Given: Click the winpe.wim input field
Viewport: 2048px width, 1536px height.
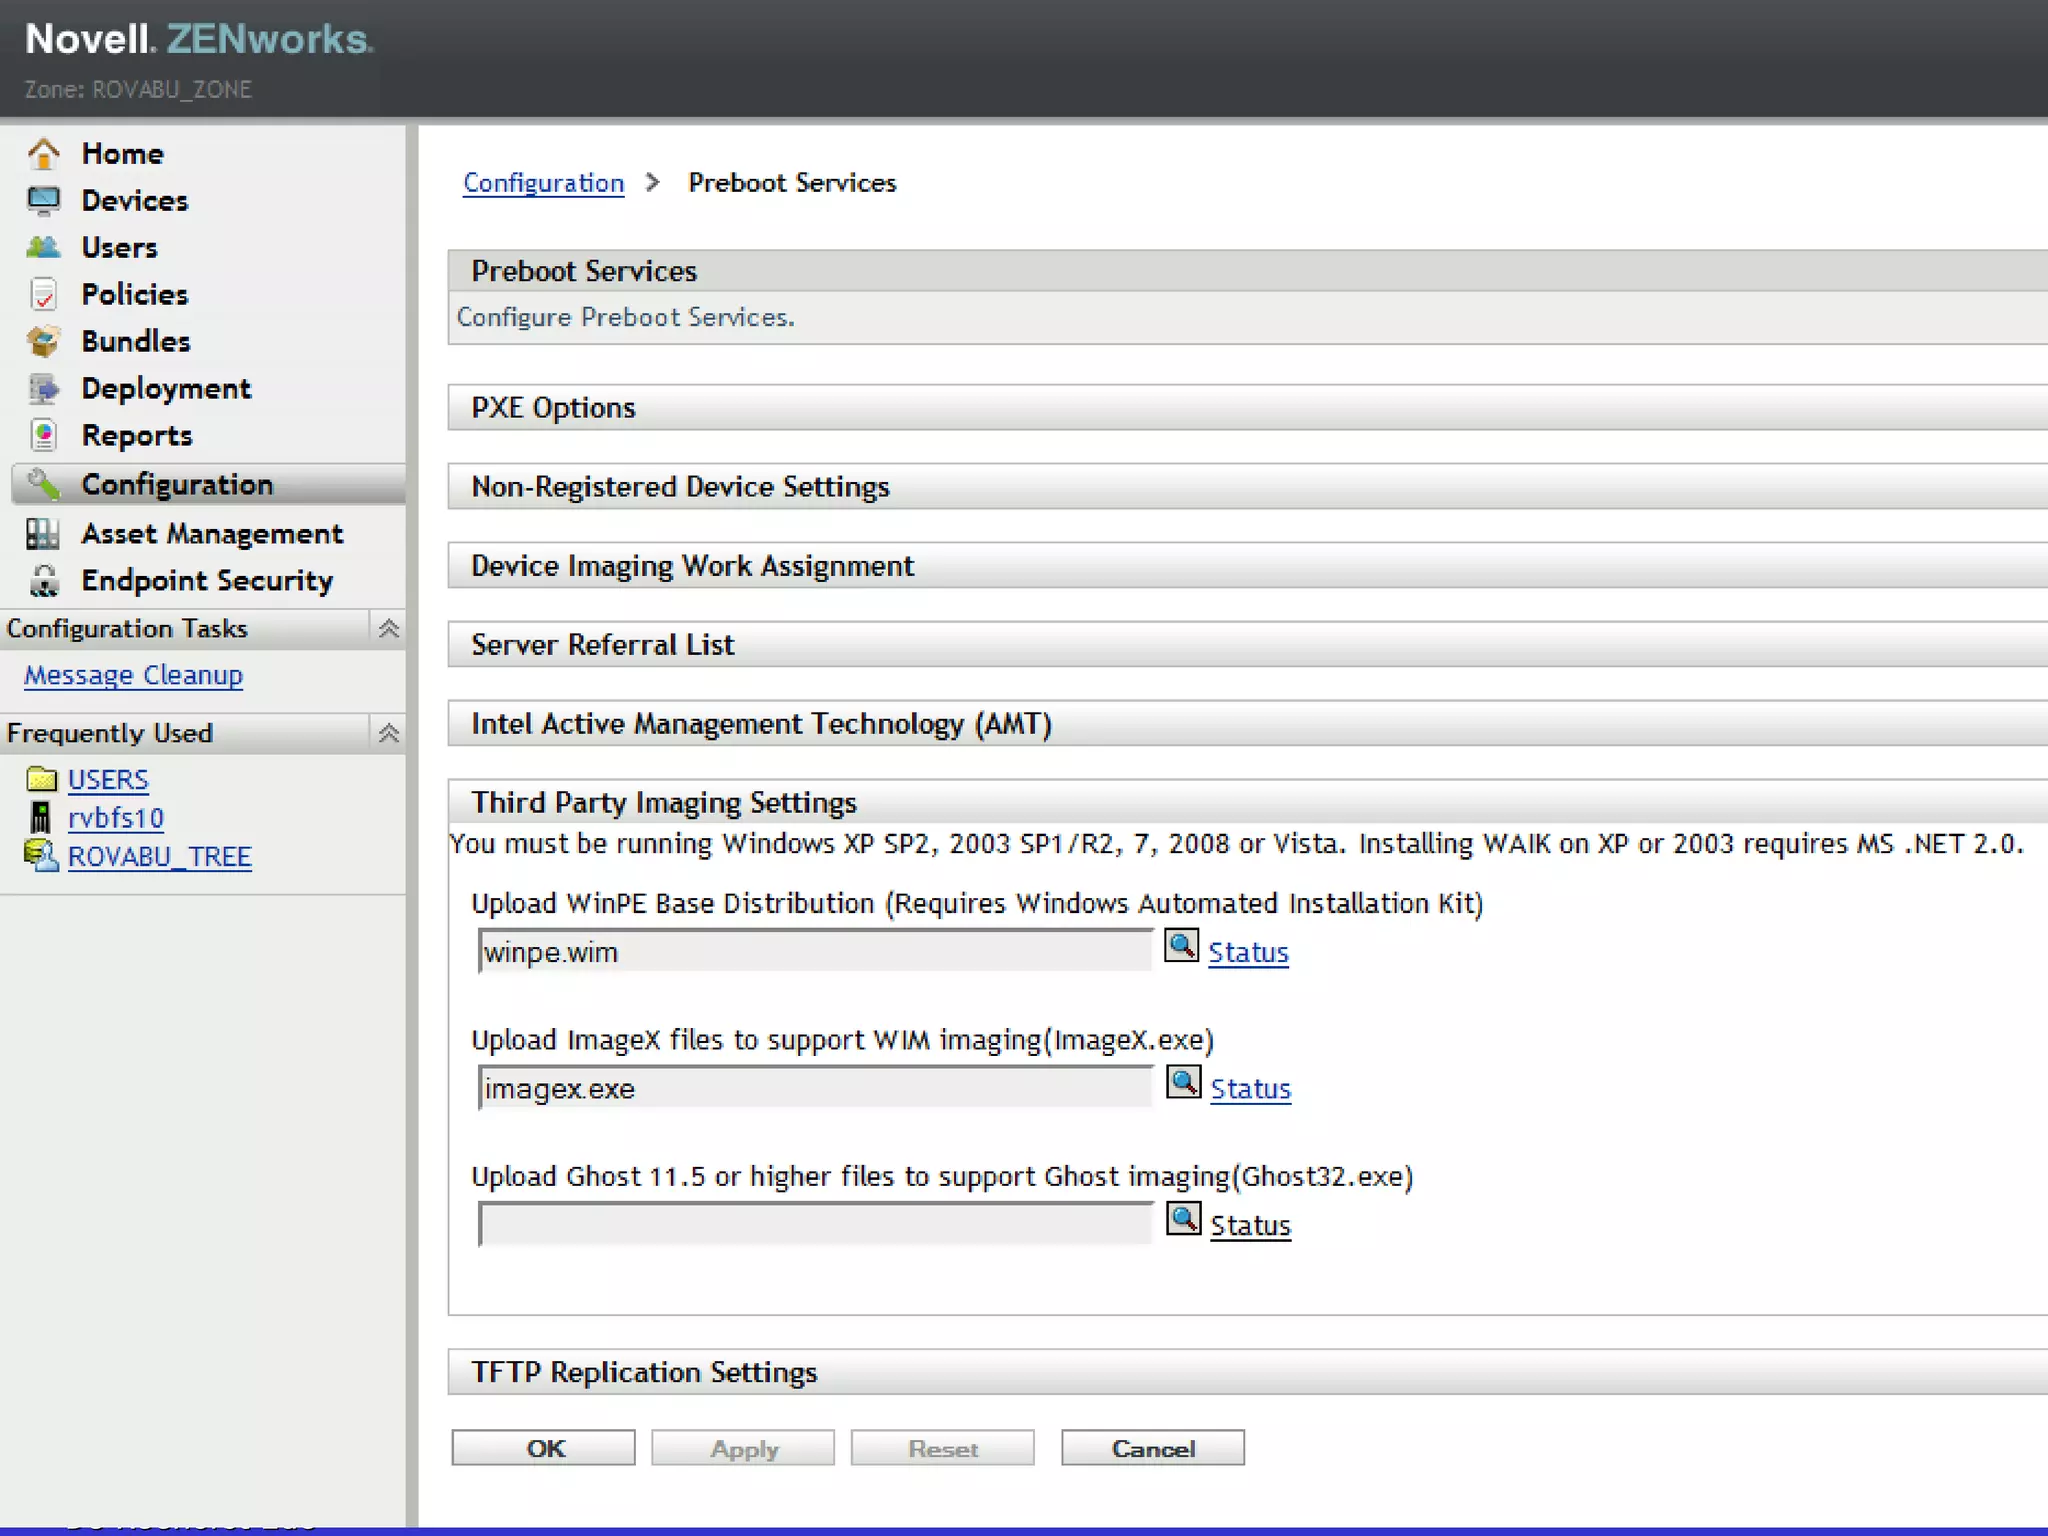Looking at the screenshot, I should point(815,951).
